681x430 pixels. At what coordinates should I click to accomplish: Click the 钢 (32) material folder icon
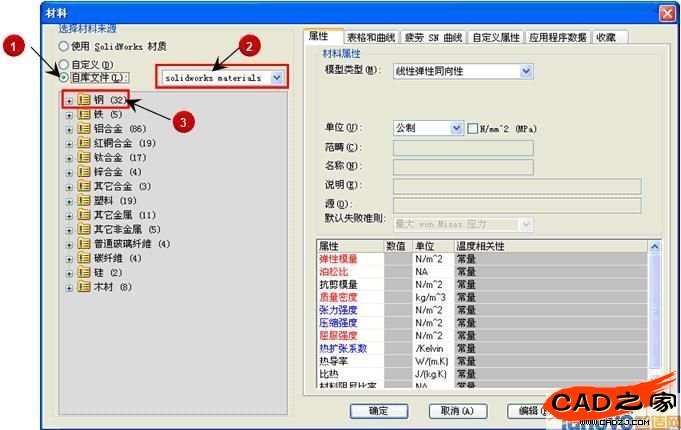click(84, 100)
